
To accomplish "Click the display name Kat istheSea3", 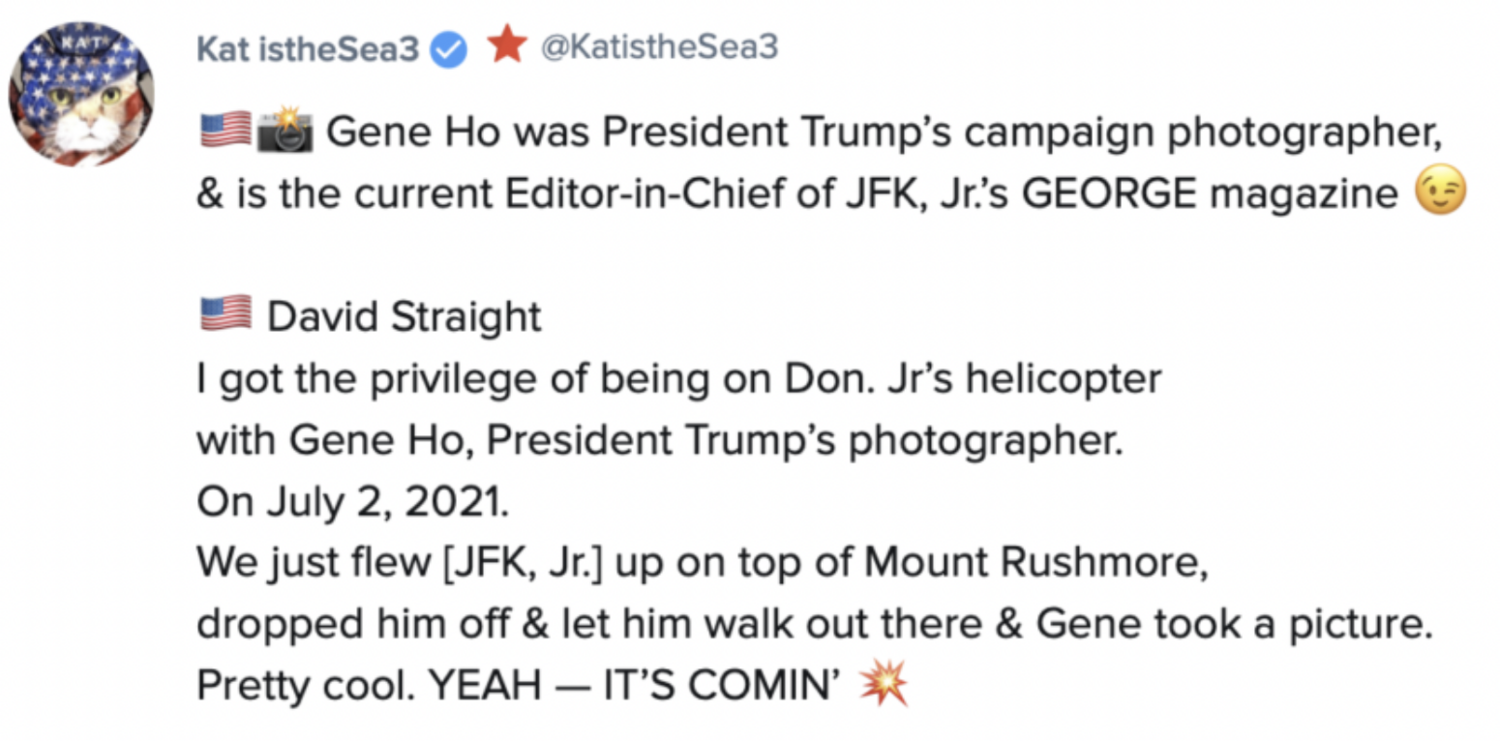I will tap(307, 48).
